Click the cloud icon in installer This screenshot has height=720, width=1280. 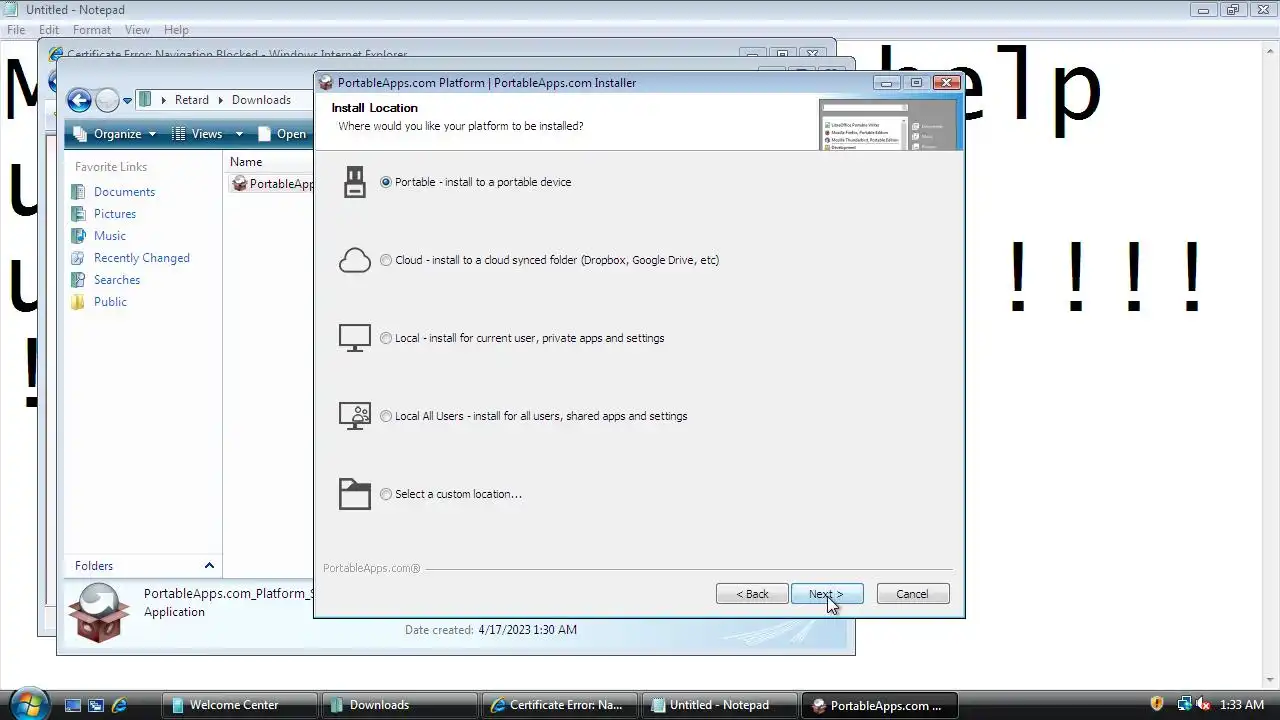[355, 260]
